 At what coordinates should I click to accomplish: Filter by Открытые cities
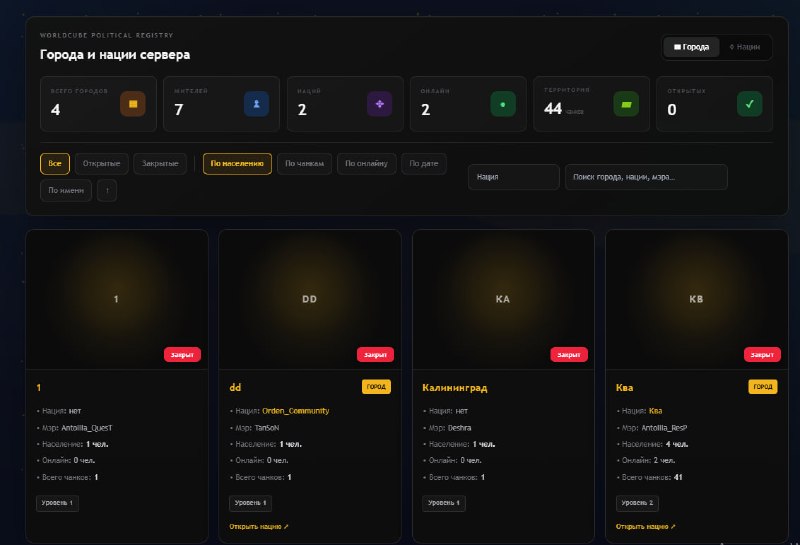[x=102, y=164]
